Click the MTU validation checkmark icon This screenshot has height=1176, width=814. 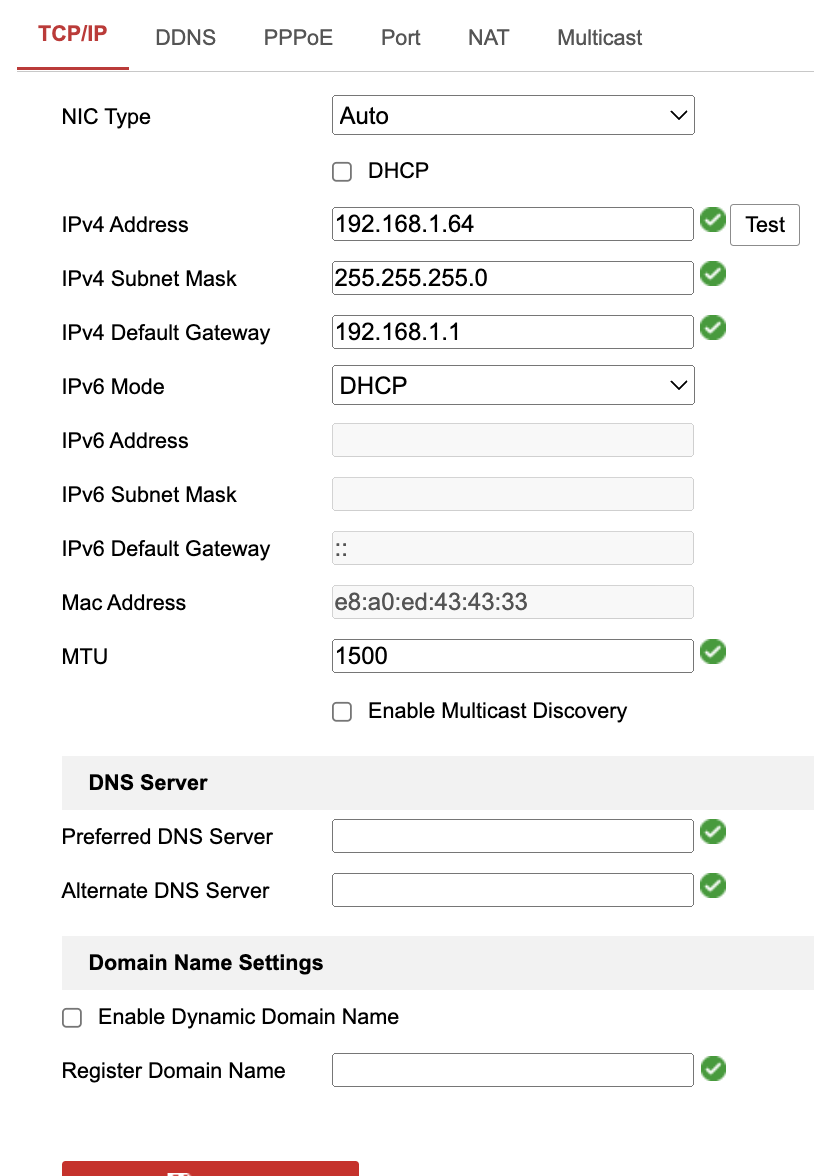712,652
